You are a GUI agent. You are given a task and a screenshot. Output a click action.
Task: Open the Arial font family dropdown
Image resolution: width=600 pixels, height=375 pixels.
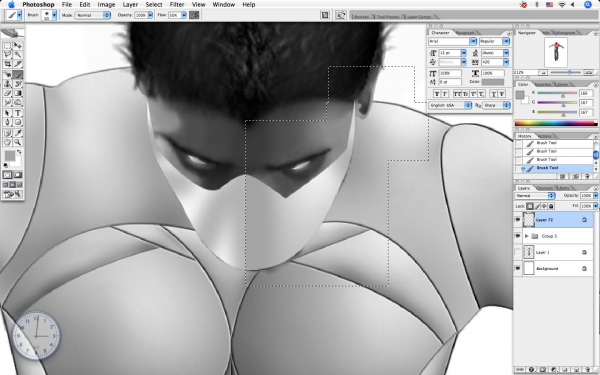coord(473,41)
